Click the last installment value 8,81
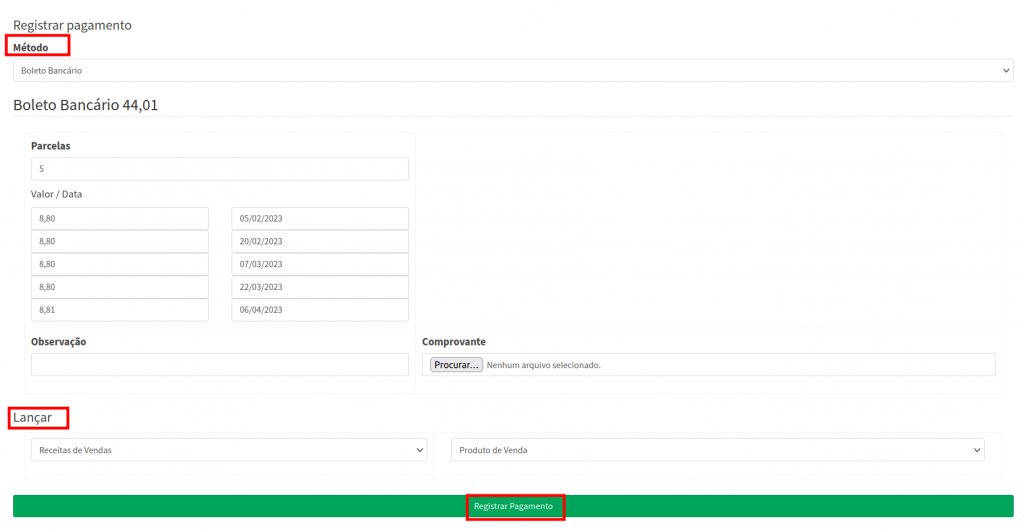Viewport: 1024px width, 532px height. pyautogui.click(x=120, y=310)
